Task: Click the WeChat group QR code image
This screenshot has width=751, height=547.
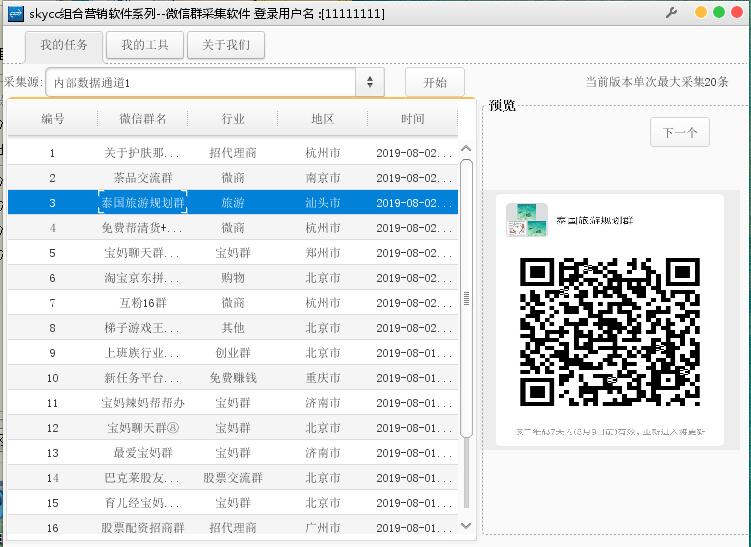Action: click(x=609, y=331)
